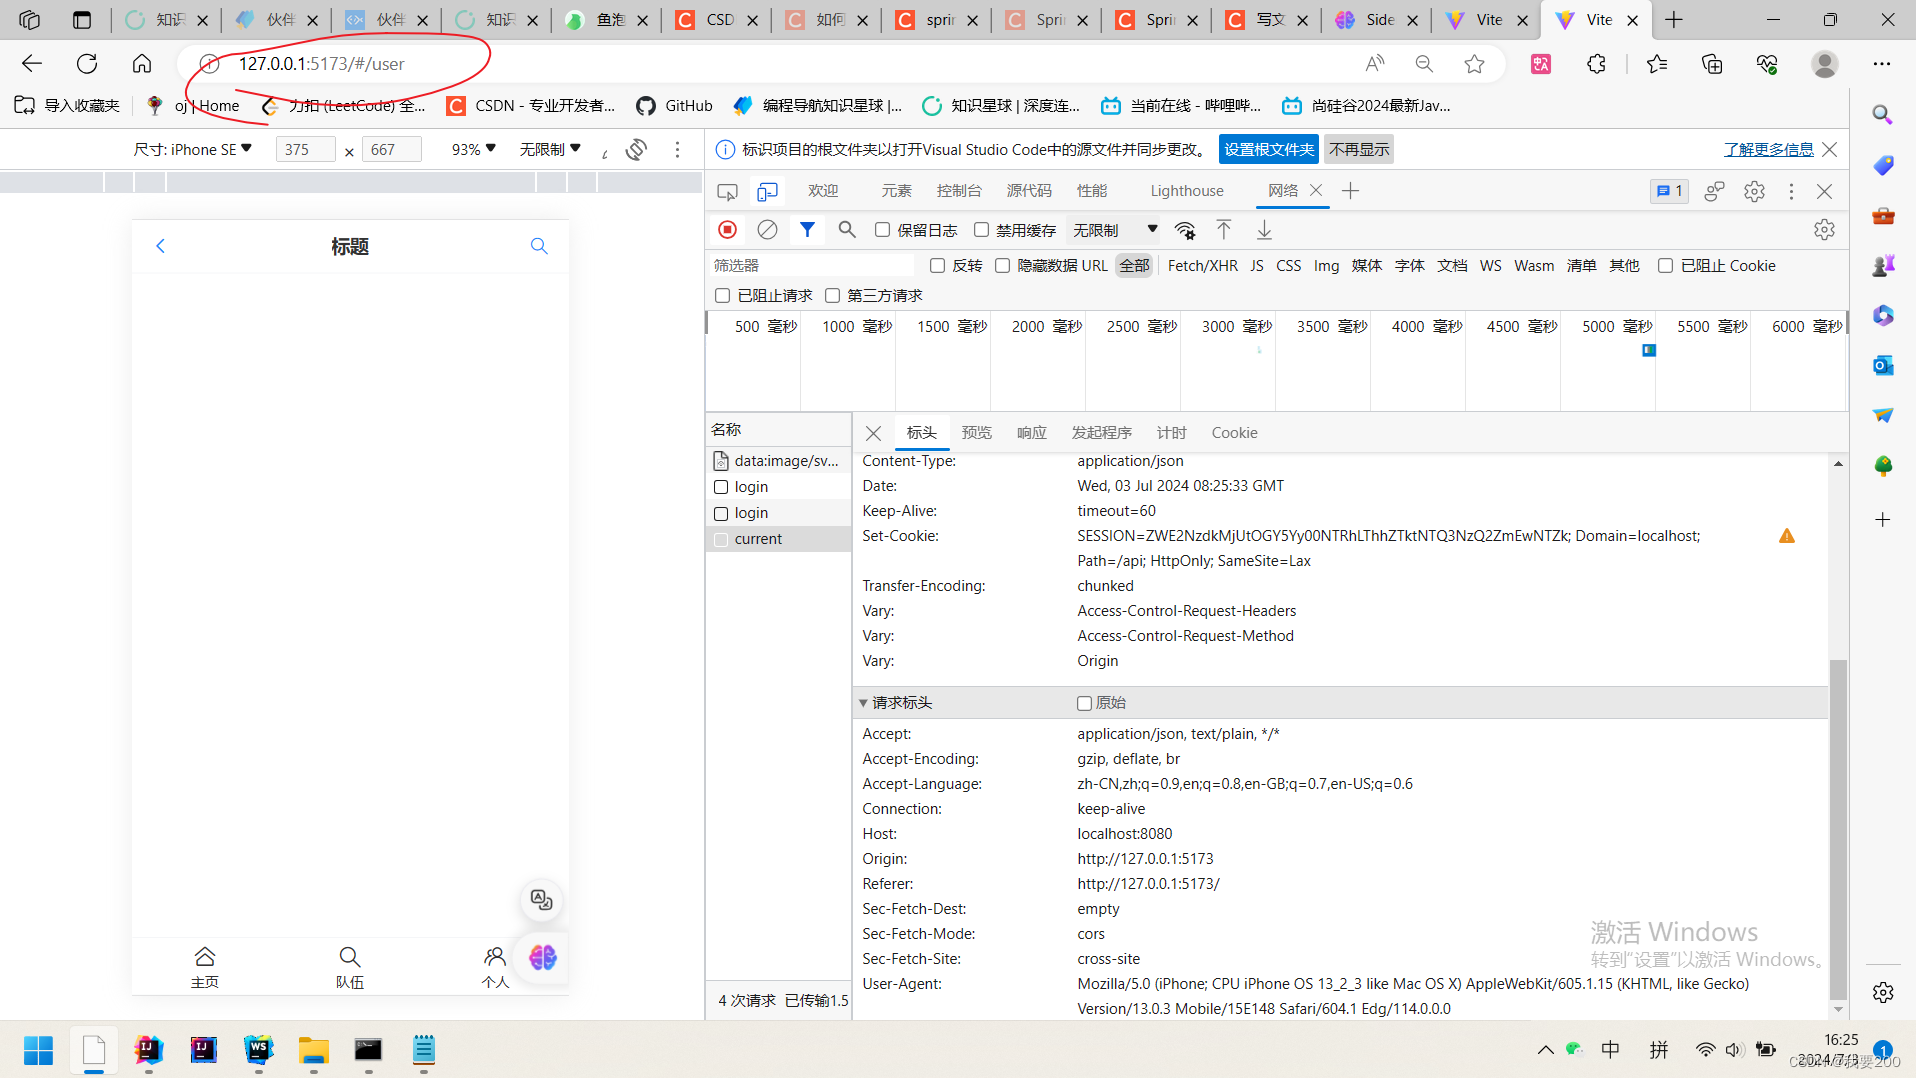Viewport: 1916px width, 1078px height.
Task: Click the viewport width field 375
Action: (x=305, y=150)
